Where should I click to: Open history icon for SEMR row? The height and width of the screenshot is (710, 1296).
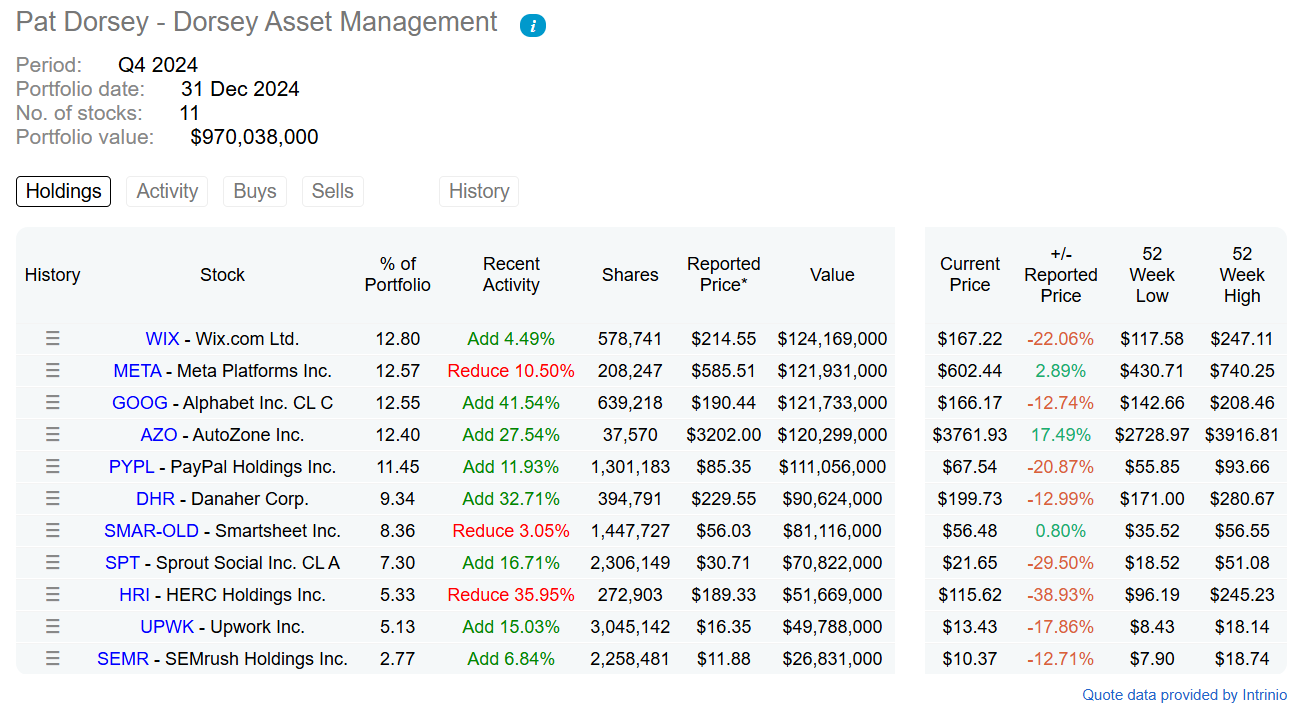pyautogui.click(x=53, y=659)
